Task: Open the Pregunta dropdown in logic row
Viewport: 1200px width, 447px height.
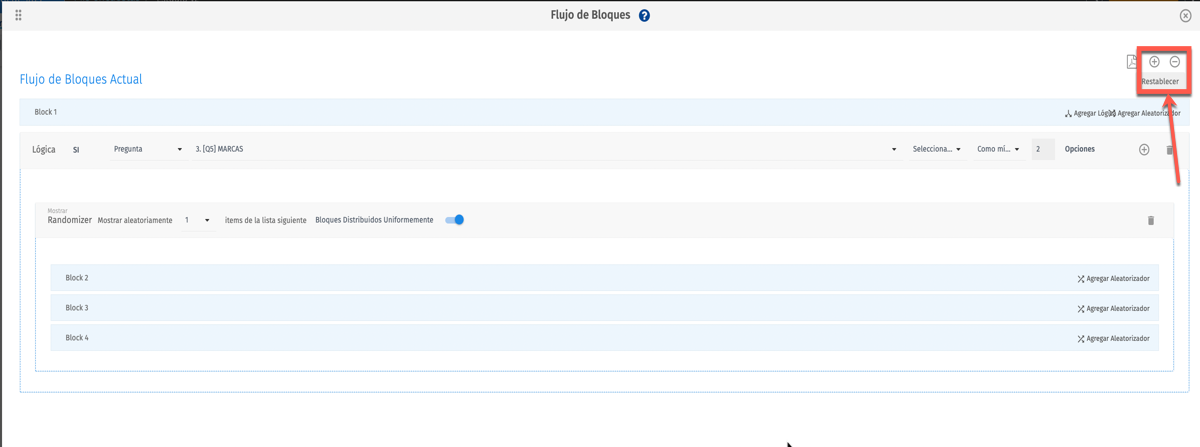Action: (148, 149)
